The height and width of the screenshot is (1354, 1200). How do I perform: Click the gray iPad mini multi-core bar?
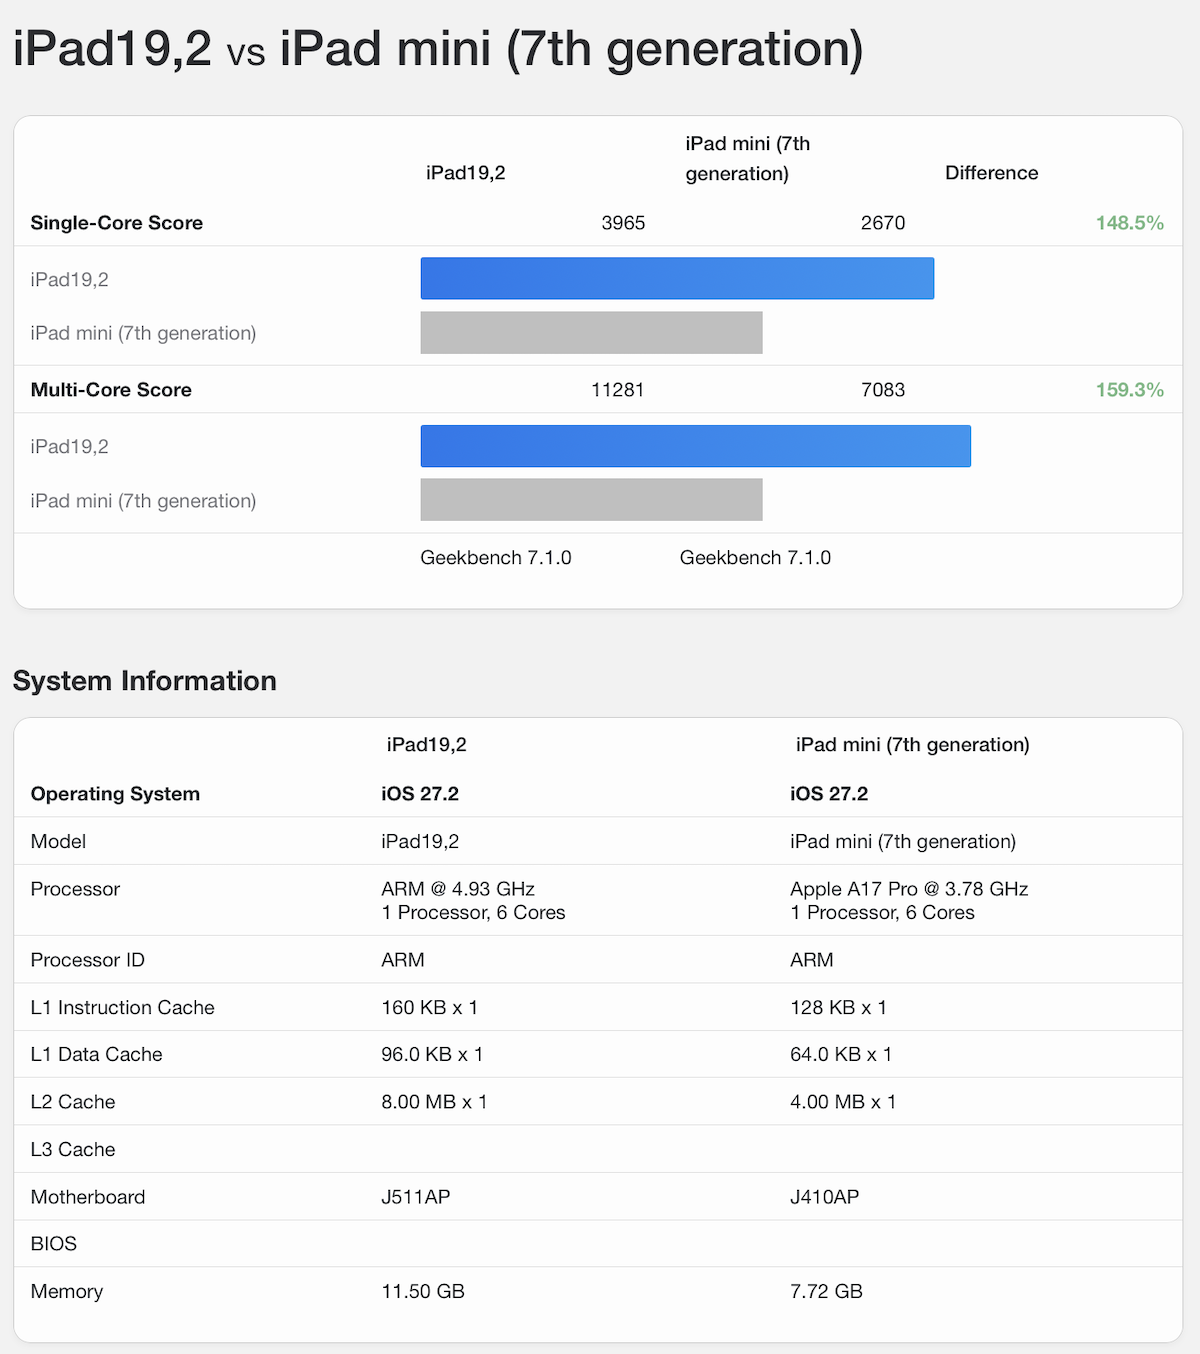click(591, 499)
